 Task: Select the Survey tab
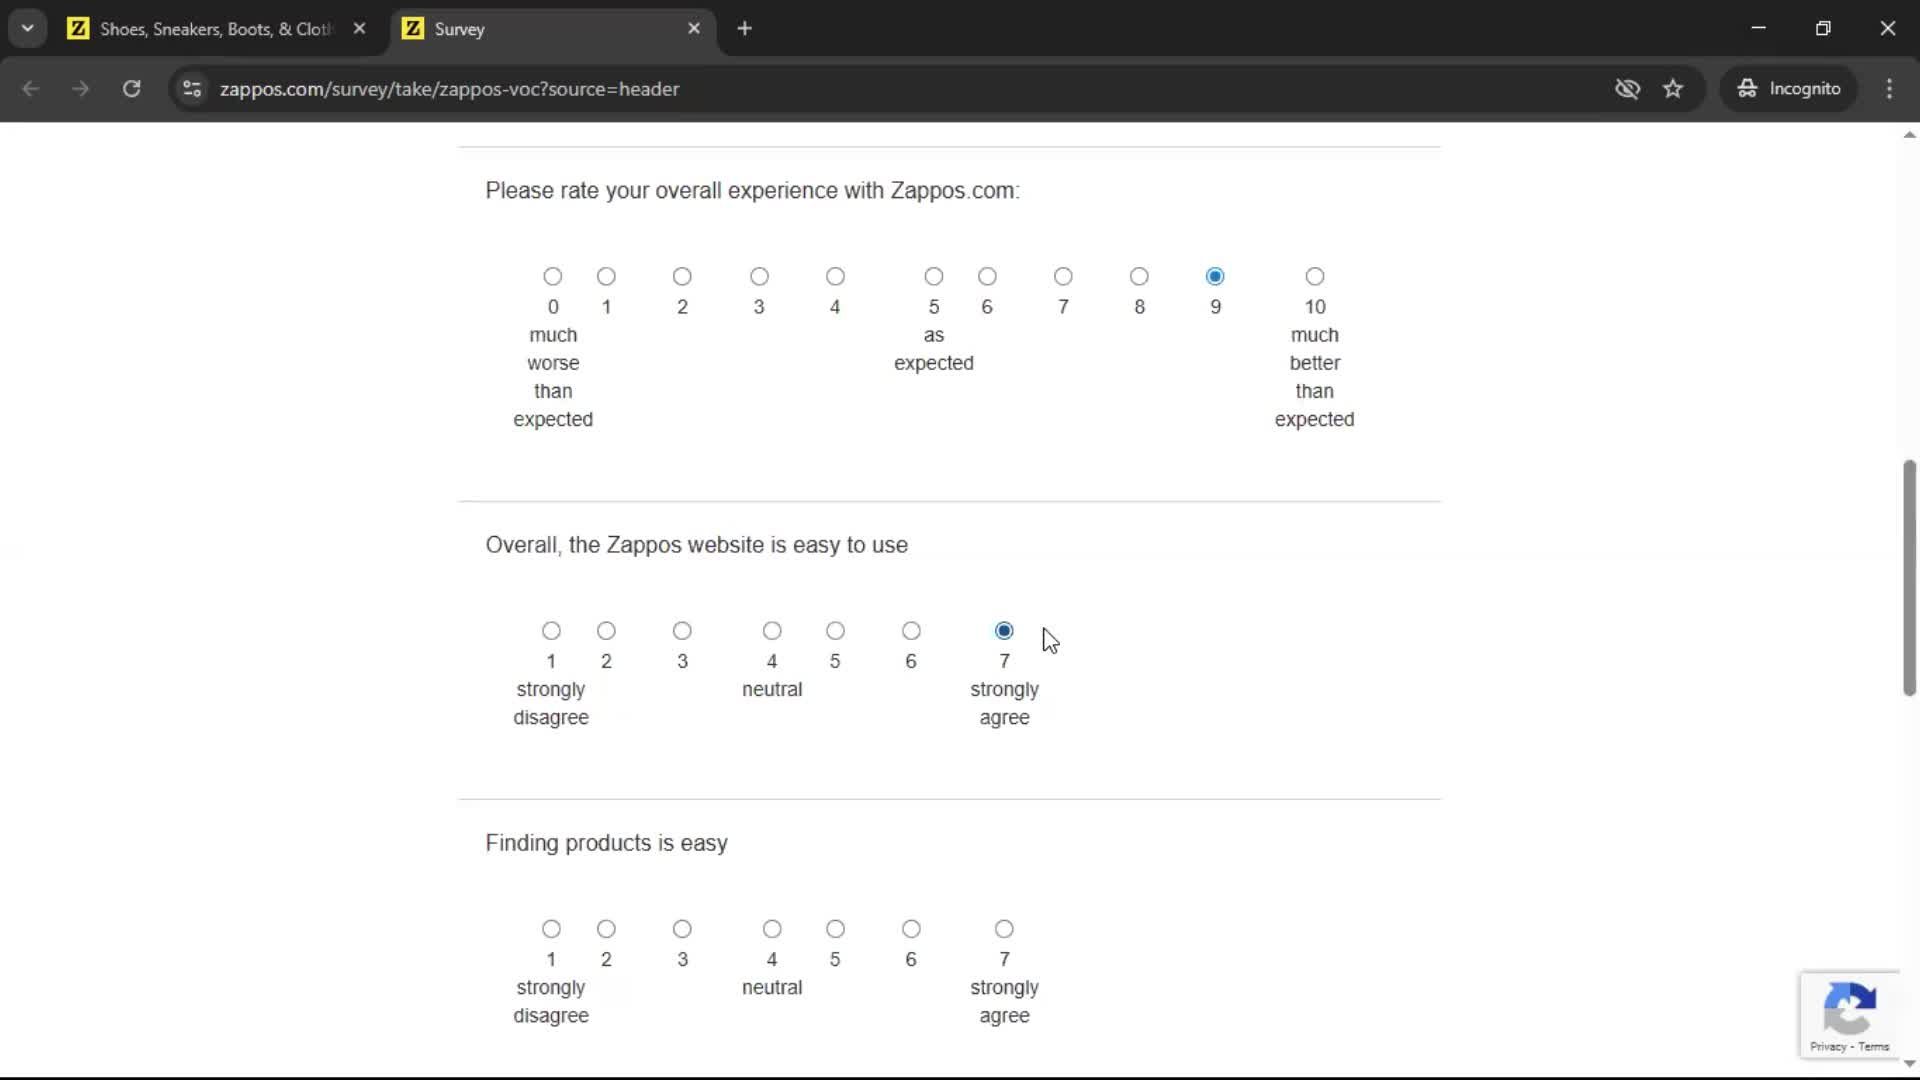[550, 29]
